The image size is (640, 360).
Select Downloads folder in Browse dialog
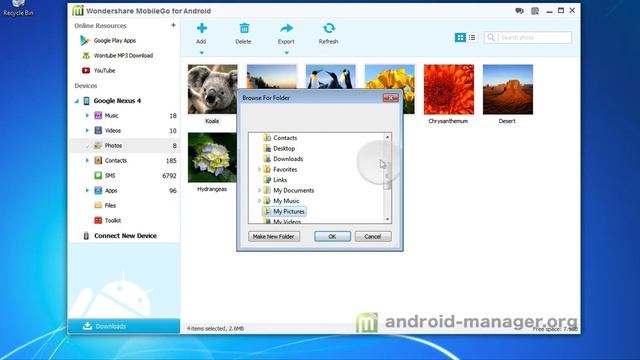tap(288, 159)
